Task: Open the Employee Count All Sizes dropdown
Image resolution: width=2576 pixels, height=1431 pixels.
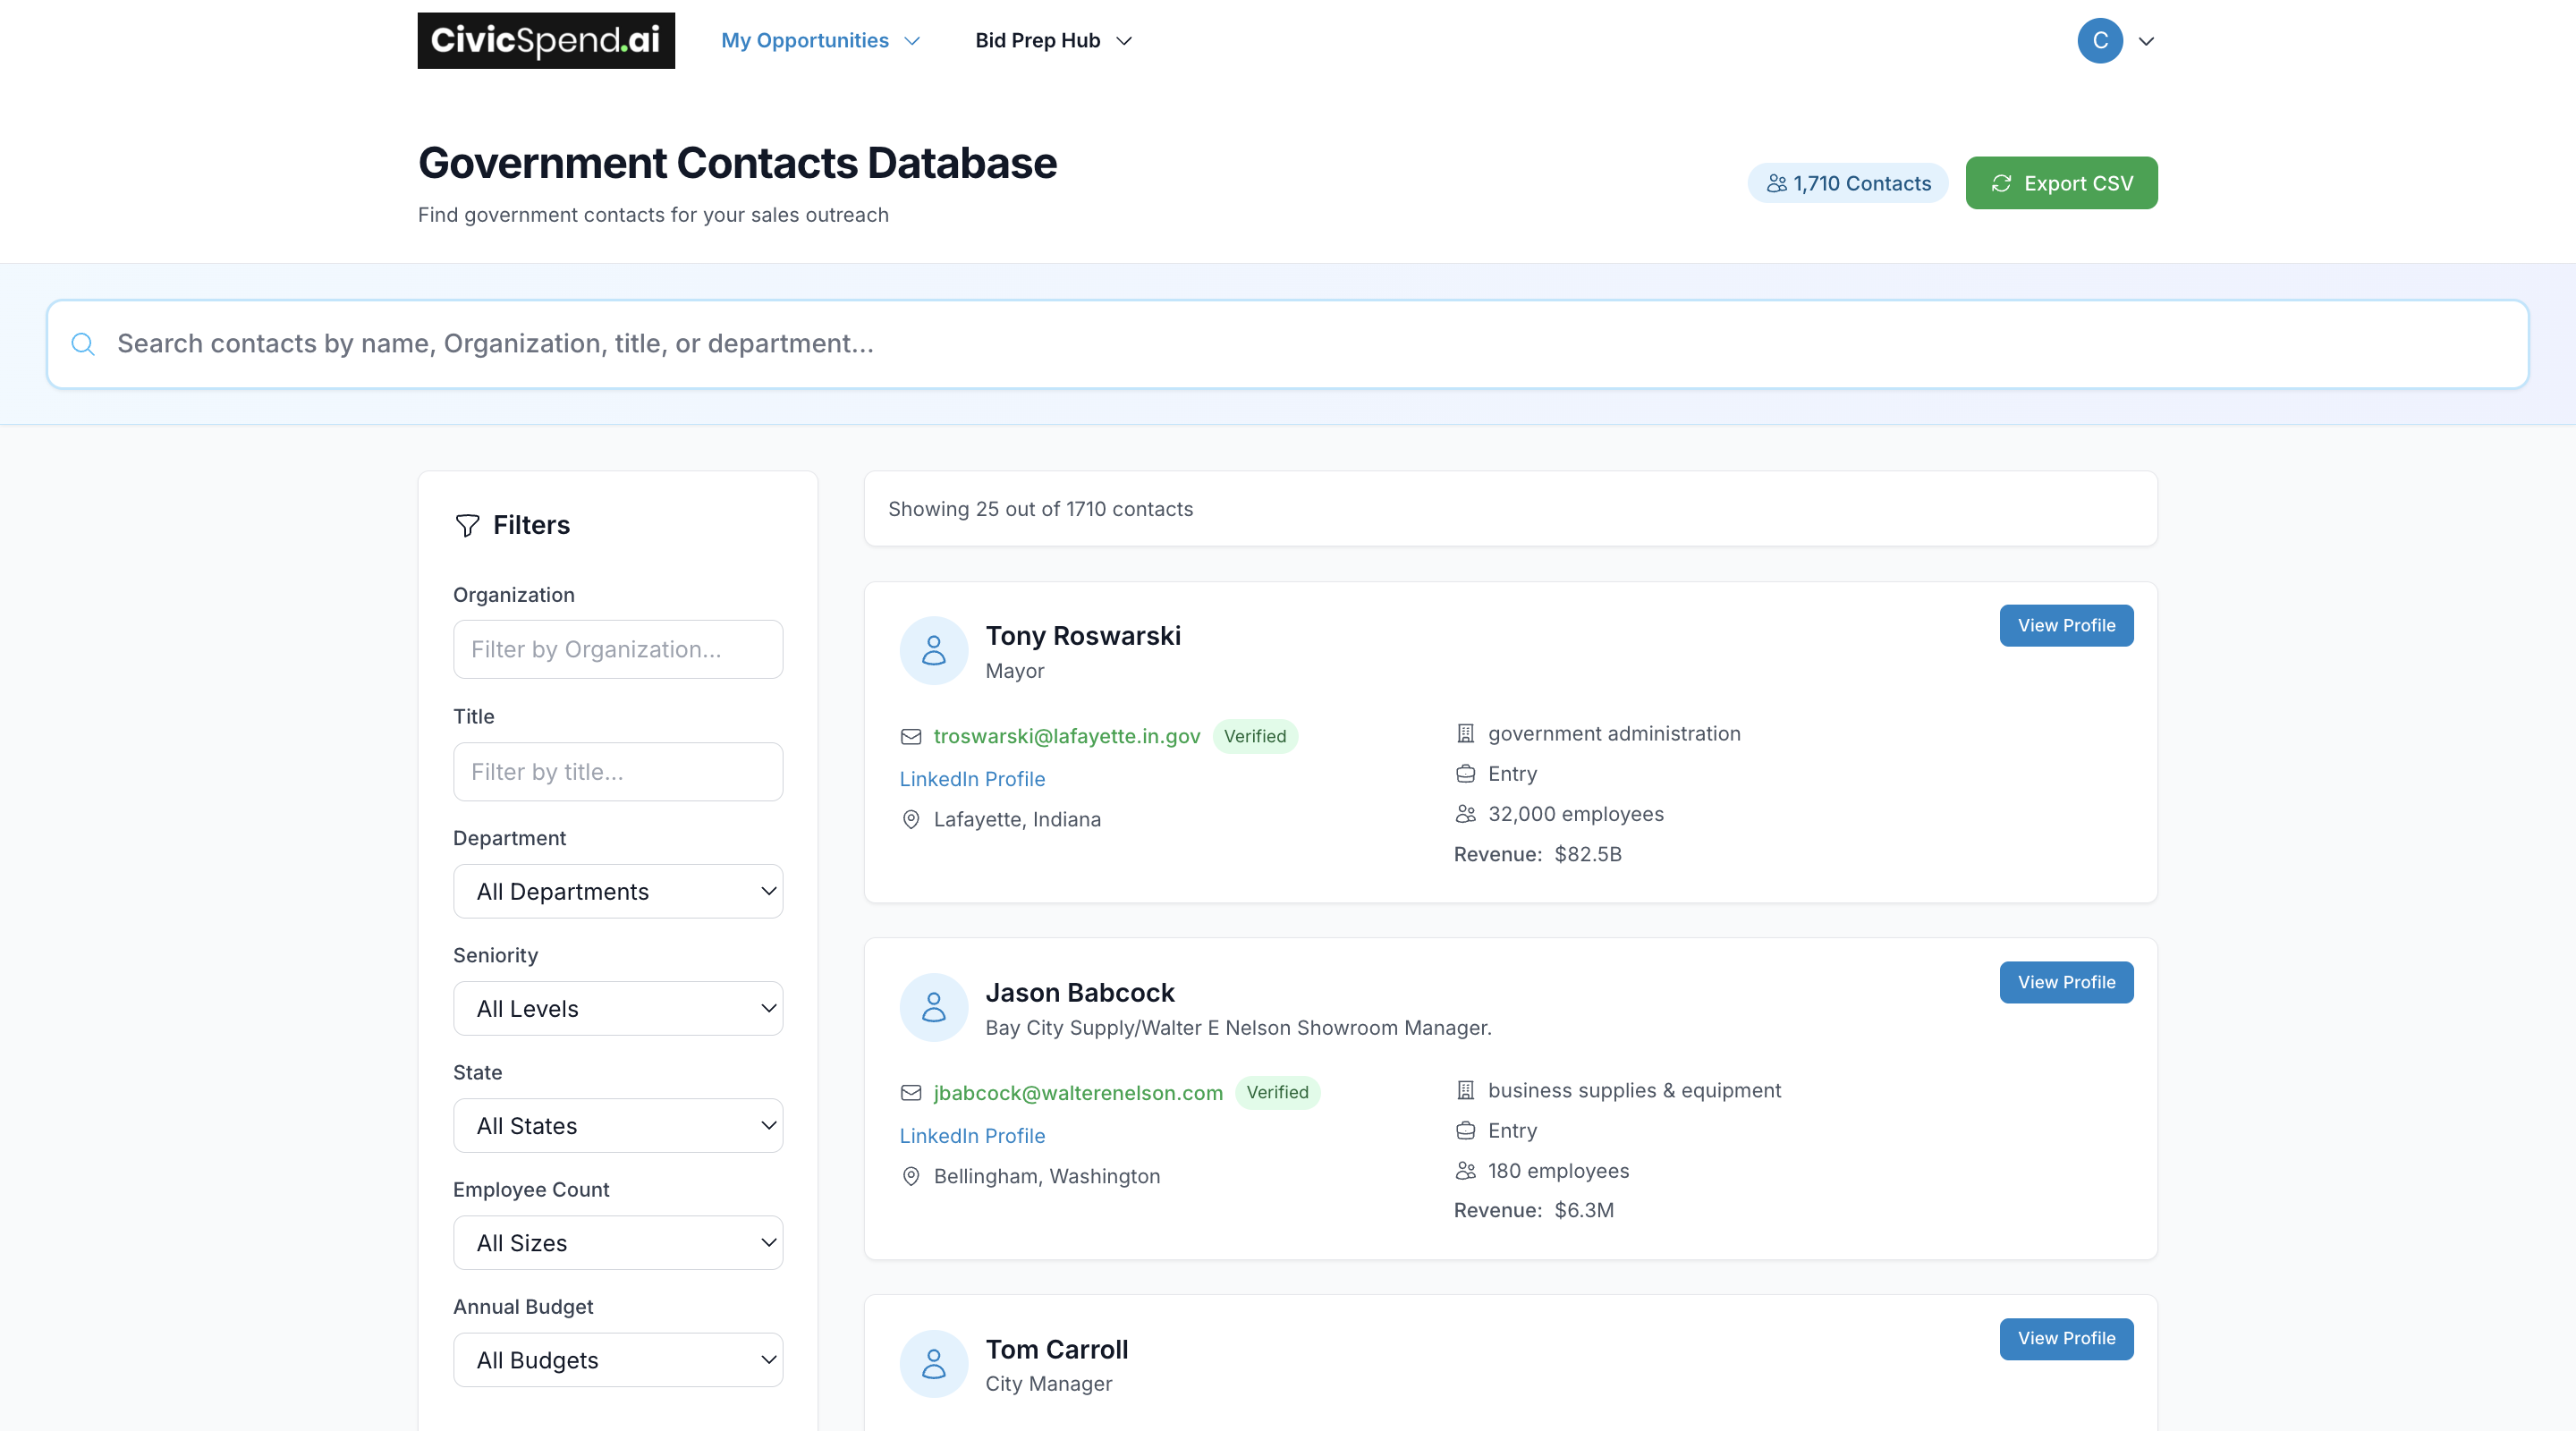Action: pos(617,1242)
